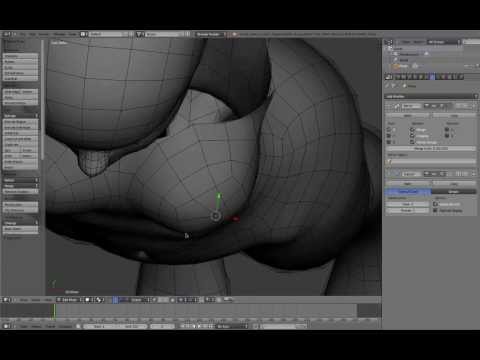Toggle the Merge option checkbox
Screen dimensions: 480x360
point(412,130)
